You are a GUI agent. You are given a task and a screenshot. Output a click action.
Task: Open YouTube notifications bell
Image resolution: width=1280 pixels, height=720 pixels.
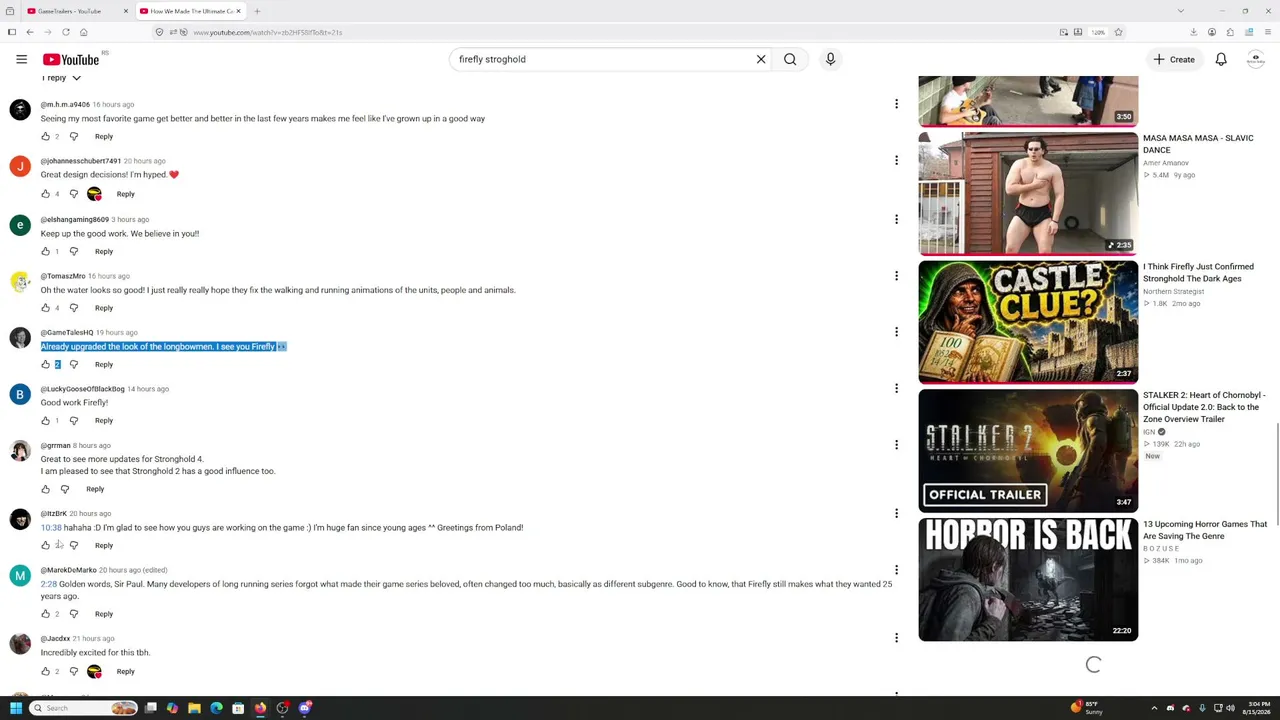click(x=1221, y=59)
